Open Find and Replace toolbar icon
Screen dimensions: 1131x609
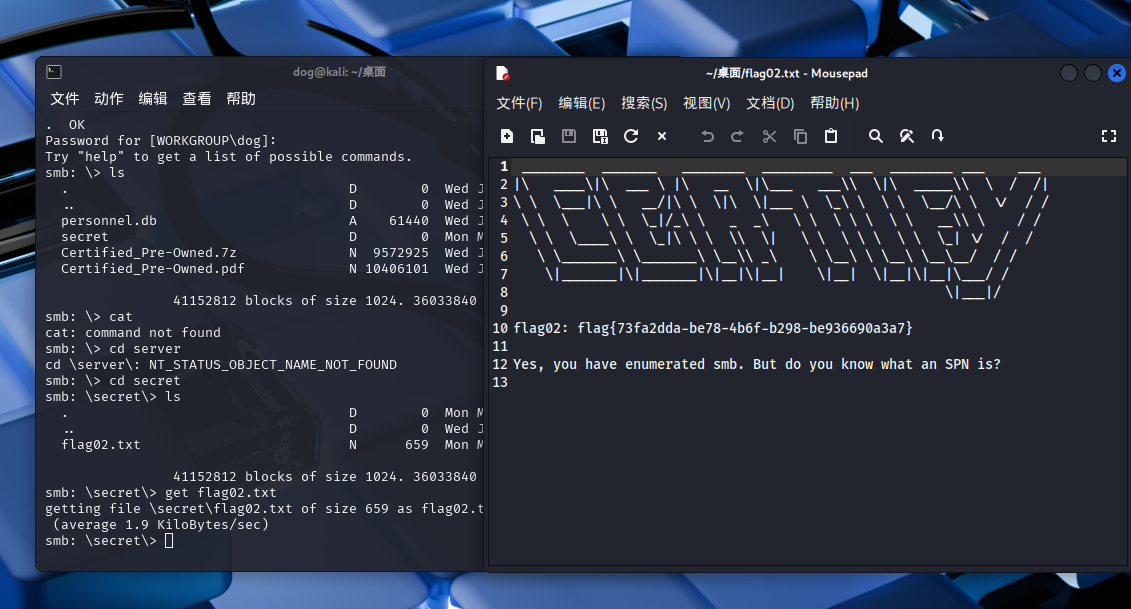tap(907, 136)
